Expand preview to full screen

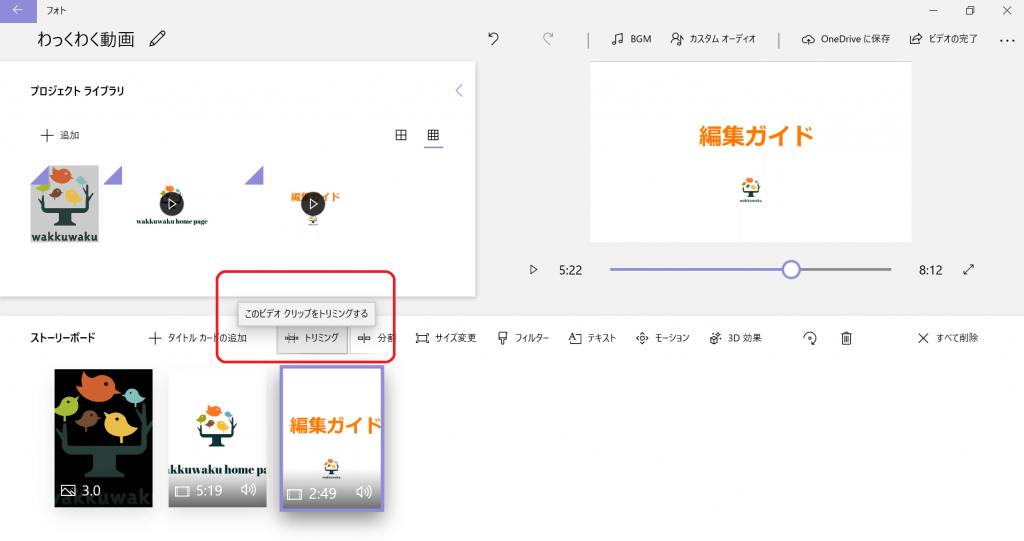point(968,270)
